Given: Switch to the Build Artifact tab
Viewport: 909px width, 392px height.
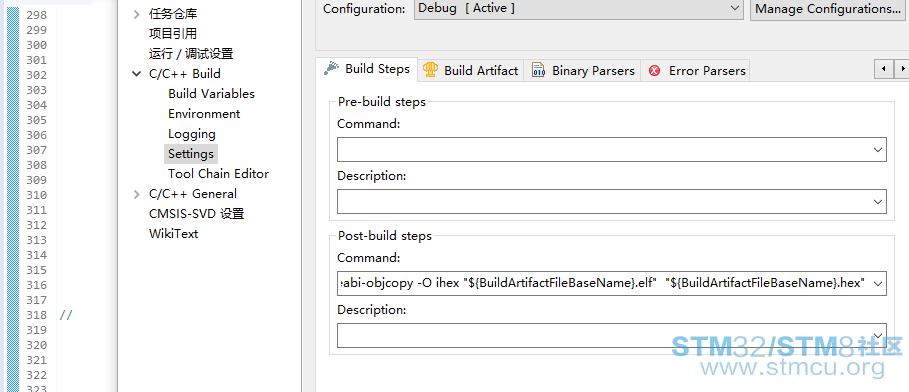Looking at the screenshot, I should tap(470, 71).
